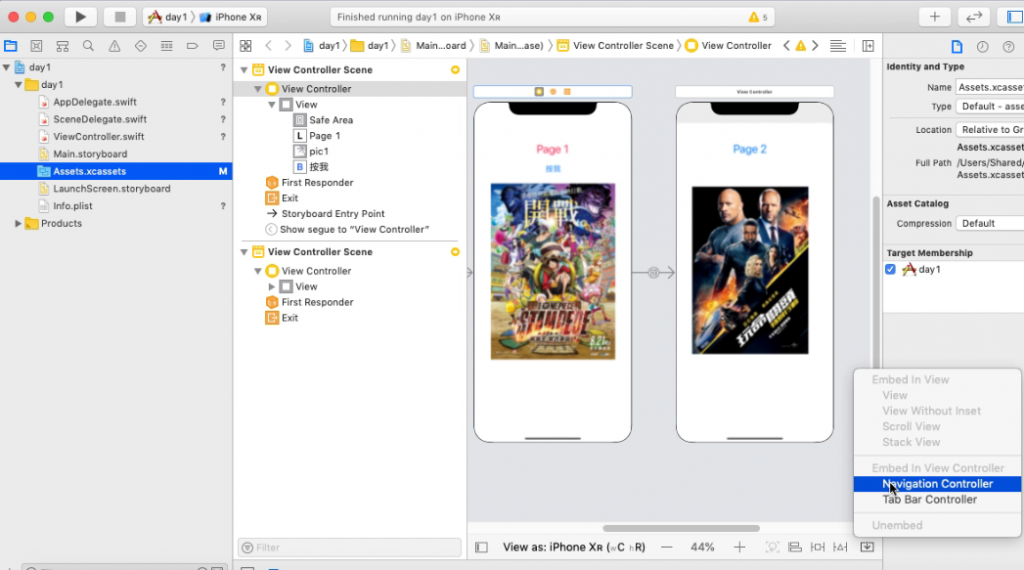Open the Library plus button
1024x570 pixels.
click(x=935, y=17)
